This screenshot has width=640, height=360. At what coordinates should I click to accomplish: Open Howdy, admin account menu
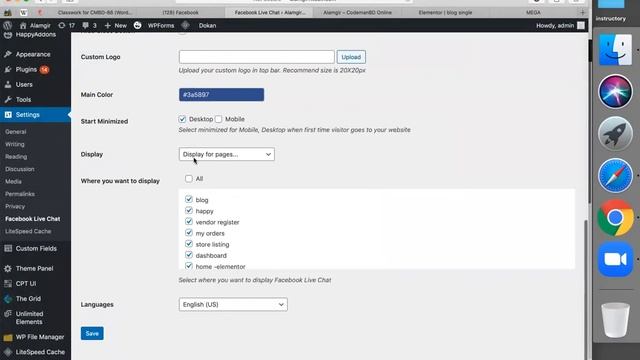point(560,25)
